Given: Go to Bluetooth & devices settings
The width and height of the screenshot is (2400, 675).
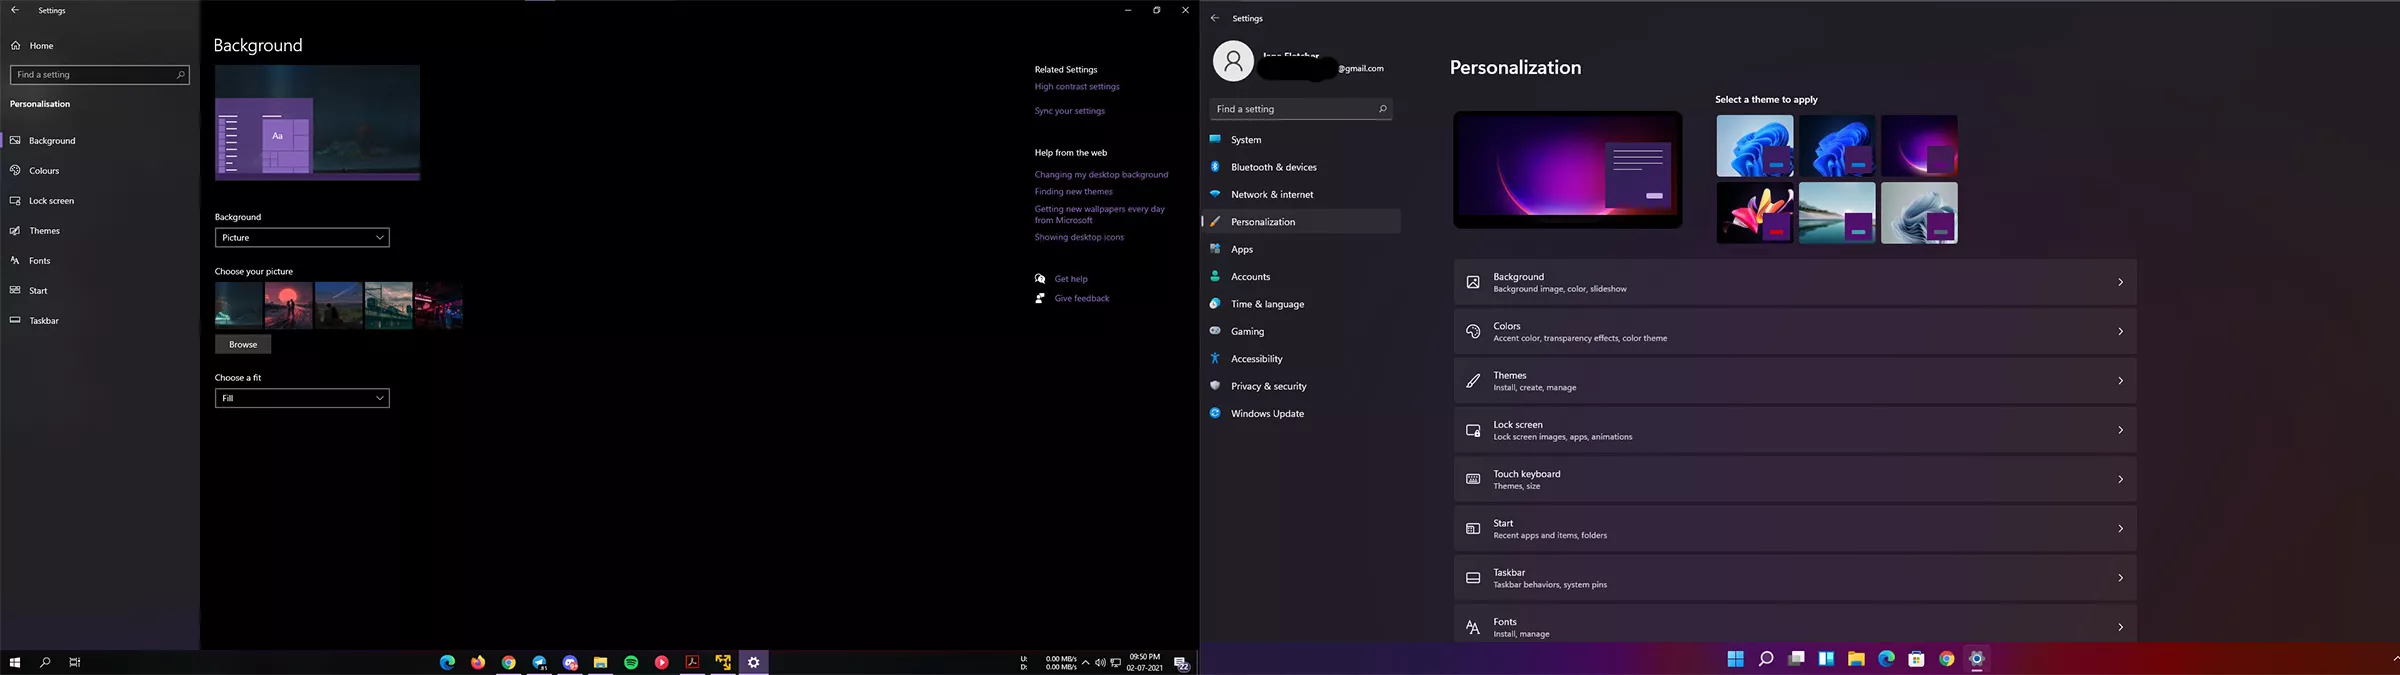Looking at the screenshot, I should point(1273,167).
